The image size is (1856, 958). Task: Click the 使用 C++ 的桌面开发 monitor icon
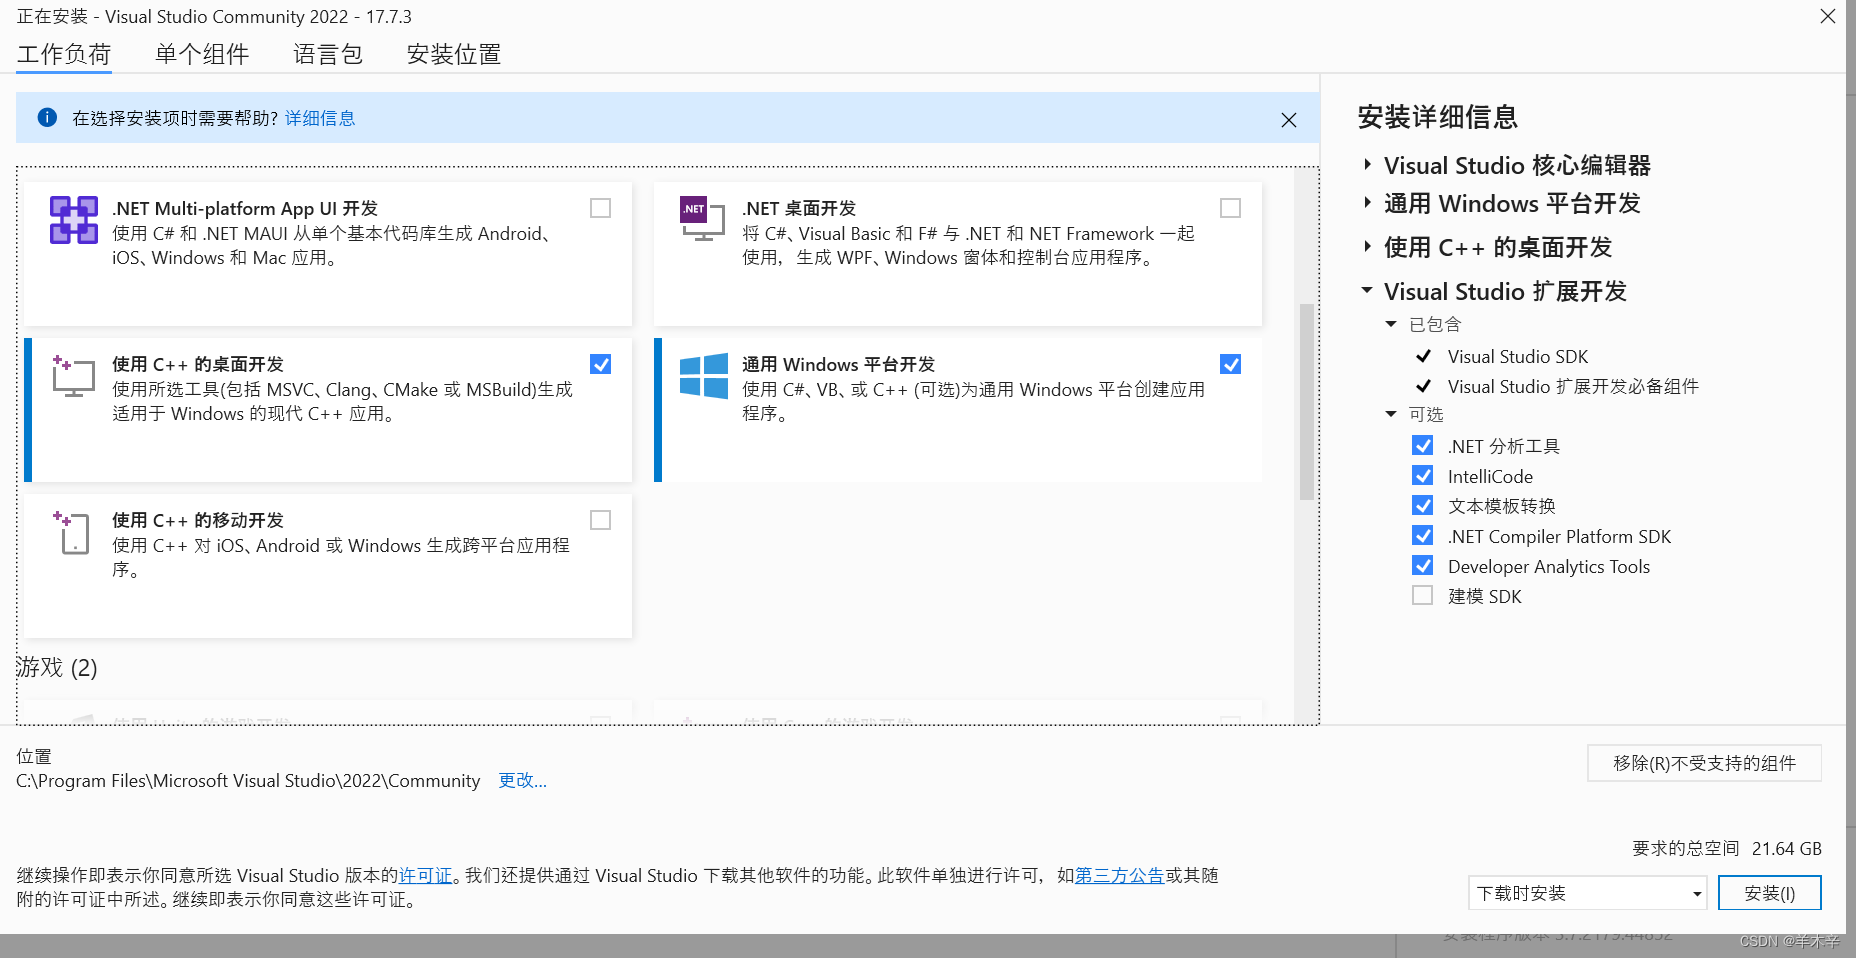[x=73, y=375]
